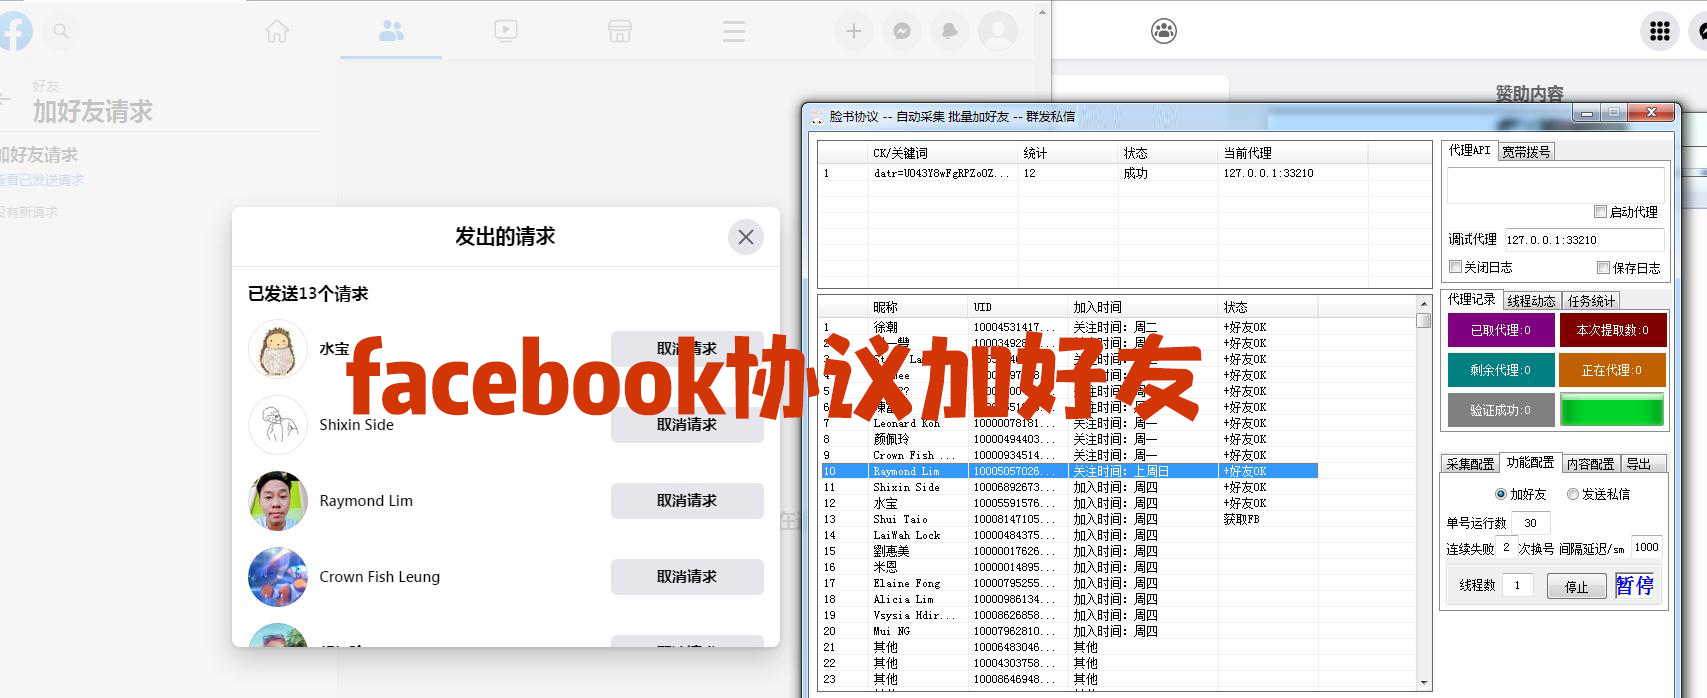The width and height of the screenshot is (1707, 698).
Task: Click the teal 剩余代理 swatch
Action: click(x=1501, y=370)
